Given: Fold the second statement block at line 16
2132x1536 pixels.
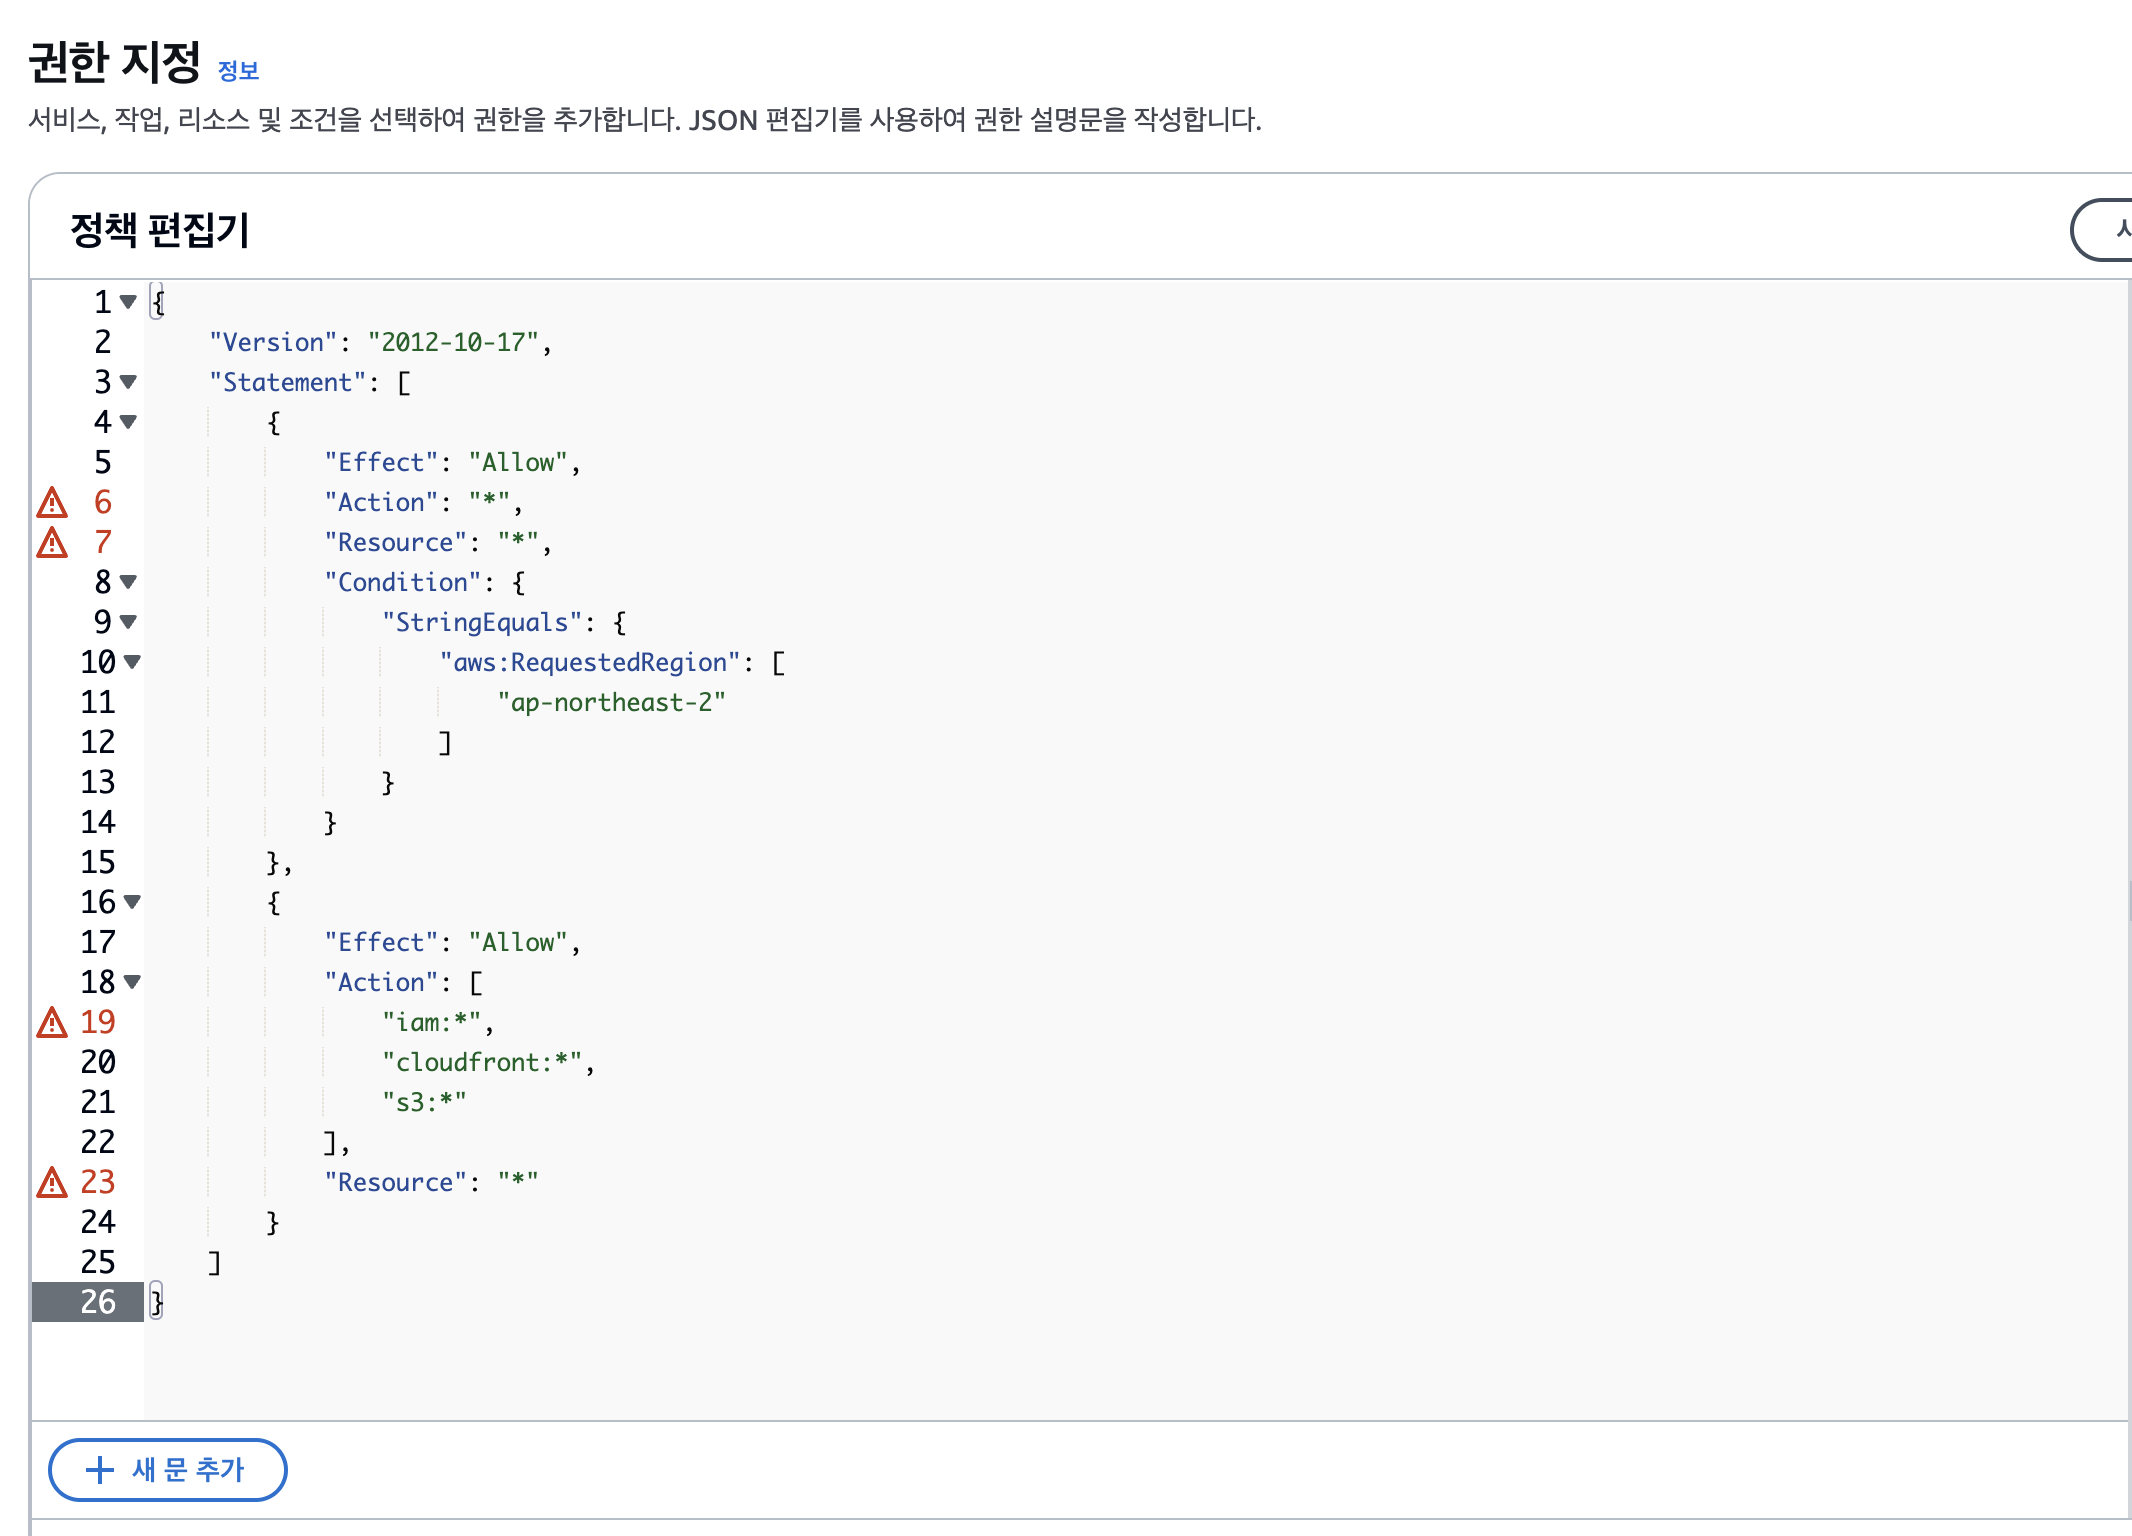Looking at the screenshot, I should pos(132,901).
